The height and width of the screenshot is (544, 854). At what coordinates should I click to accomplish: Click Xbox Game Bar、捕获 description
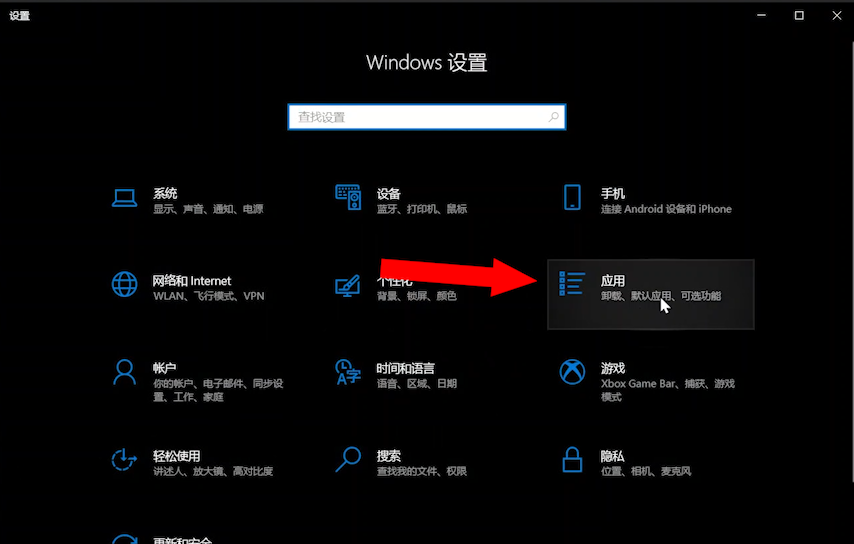click(668, 390)
